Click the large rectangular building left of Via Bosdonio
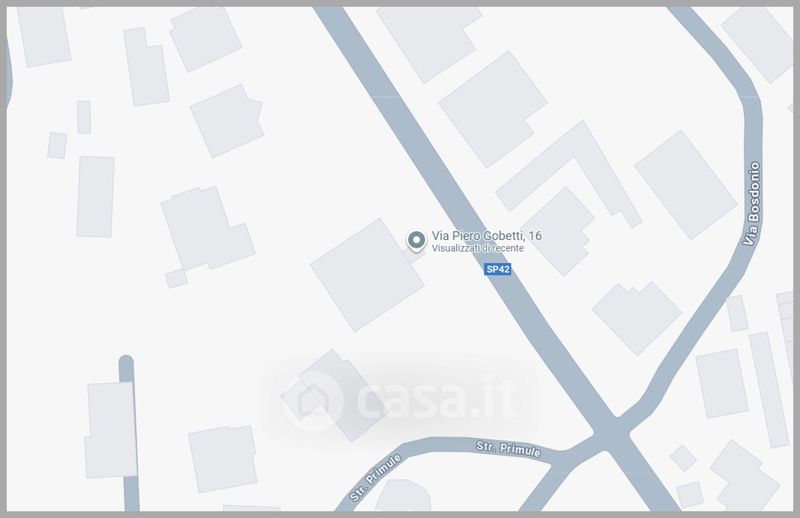 click(685, 184)
